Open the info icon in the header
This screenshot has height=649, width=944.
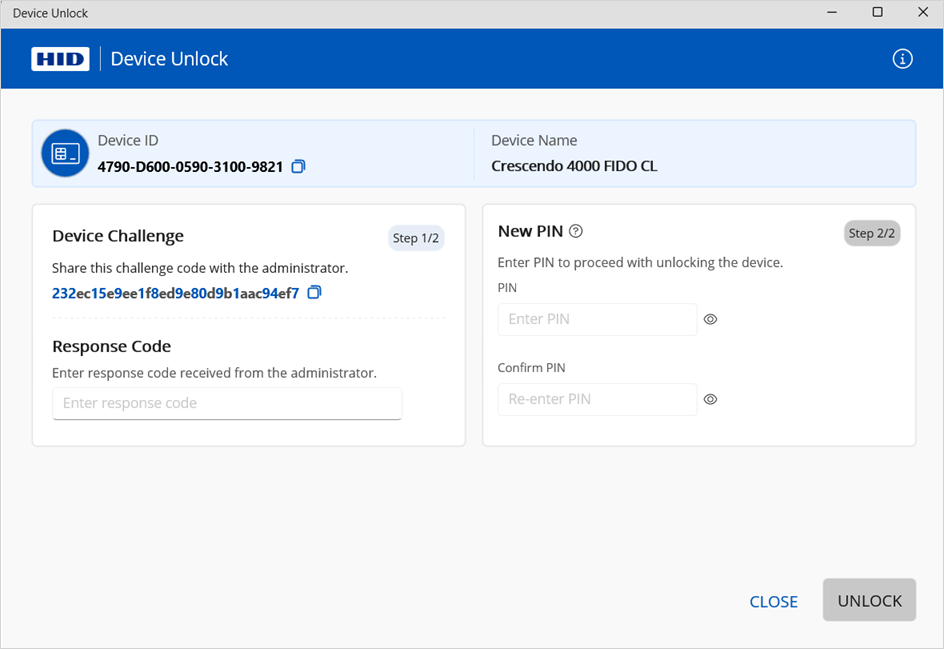902,59
